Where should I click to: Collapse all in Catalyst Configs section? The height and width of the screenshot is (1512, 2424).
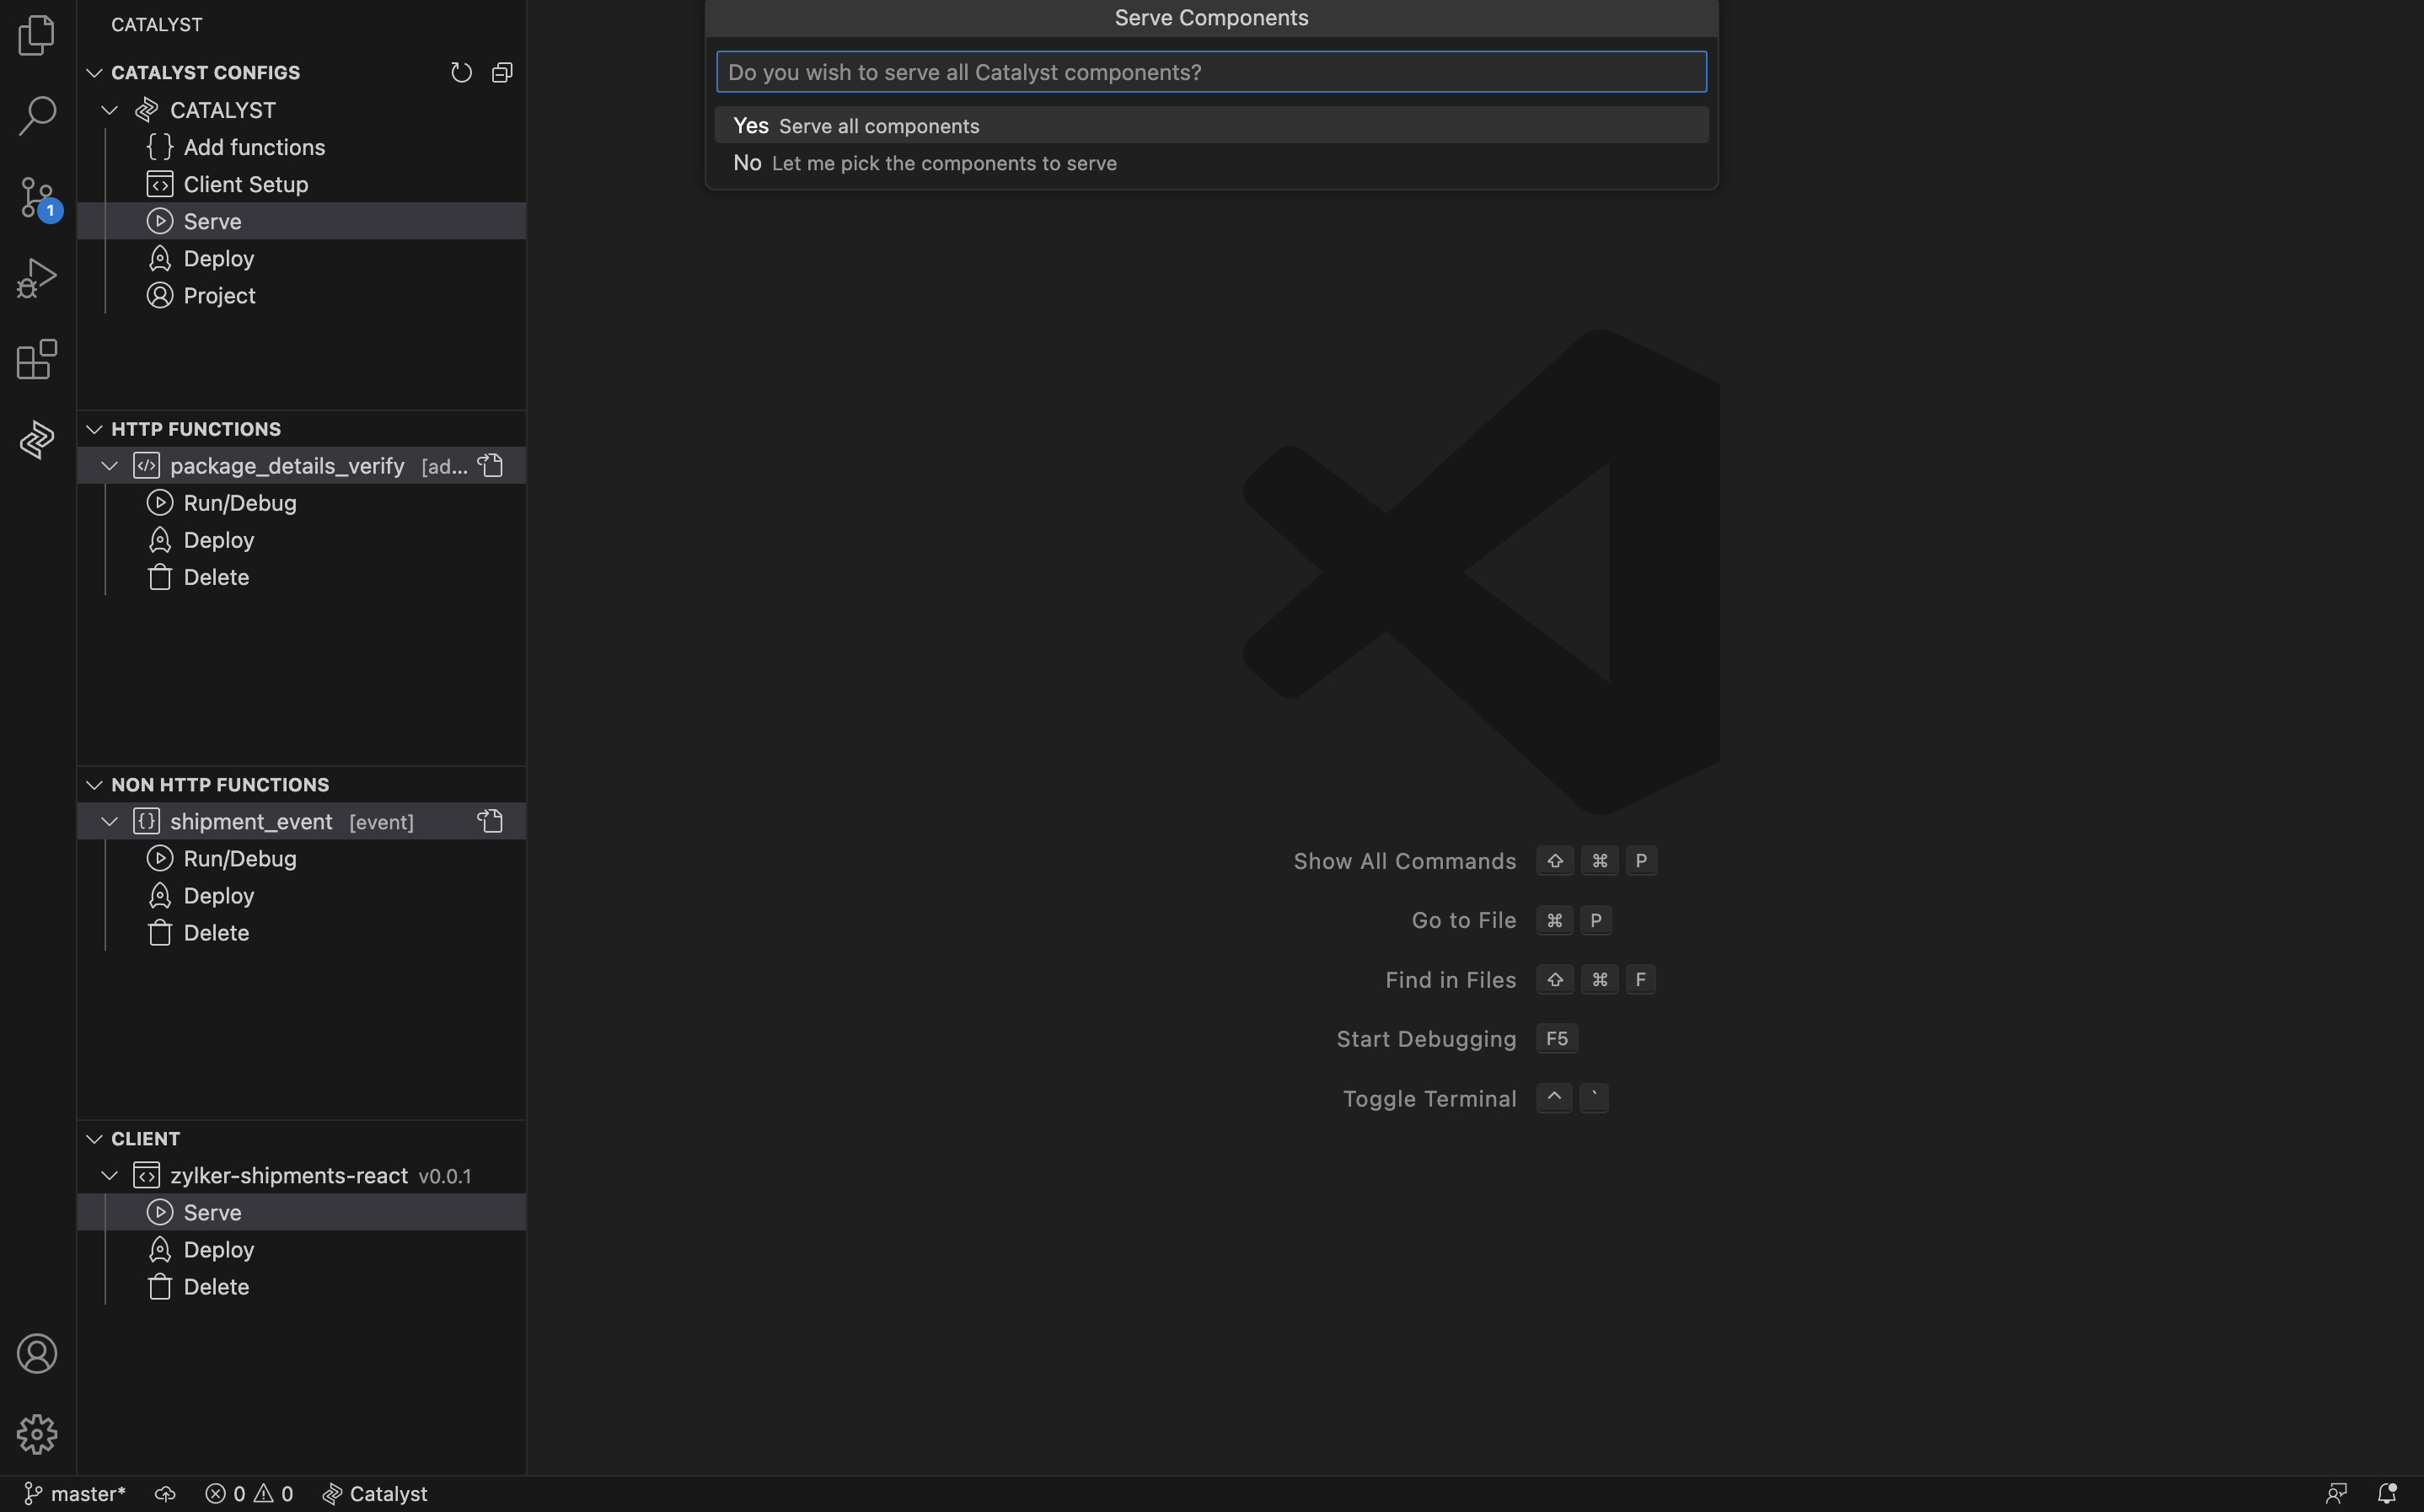point(502,72)
